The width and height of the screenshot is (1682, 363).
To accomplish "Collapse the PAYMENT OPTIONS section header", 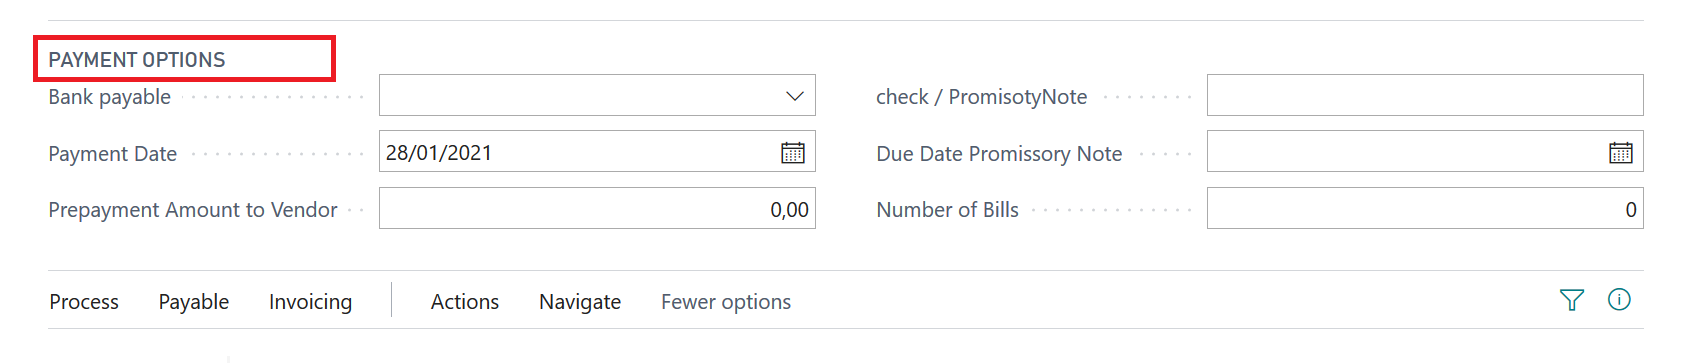I will (x=137, y=60).
